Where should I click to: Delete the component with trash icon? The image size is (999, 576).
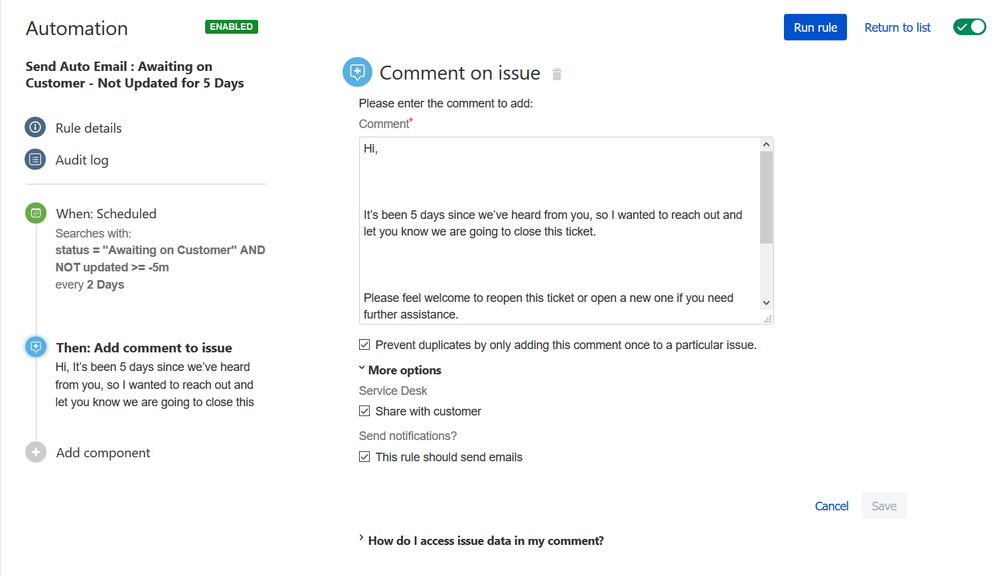point(557,74)
